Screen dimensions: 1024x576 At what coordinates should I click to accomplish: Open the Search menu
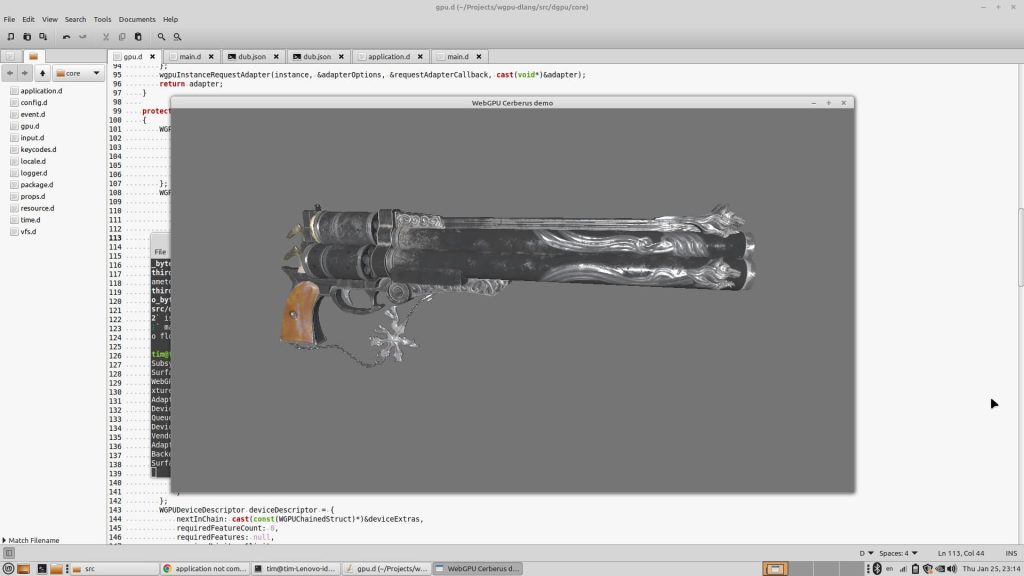point(75,20)
